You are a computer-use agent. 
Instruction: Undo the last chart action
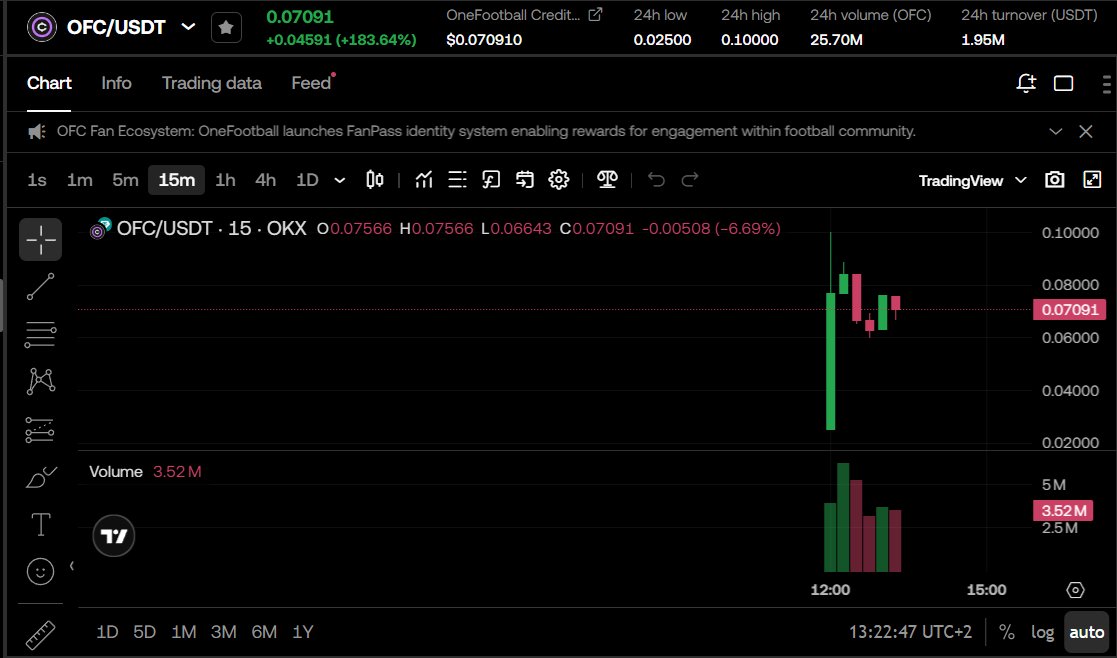656,180
